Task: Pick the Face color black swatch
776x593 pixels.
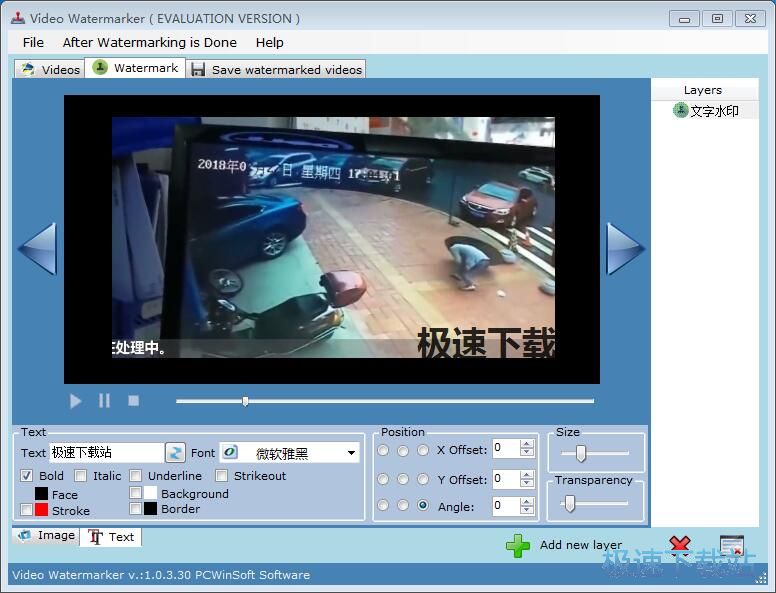Action: (42, 494)
